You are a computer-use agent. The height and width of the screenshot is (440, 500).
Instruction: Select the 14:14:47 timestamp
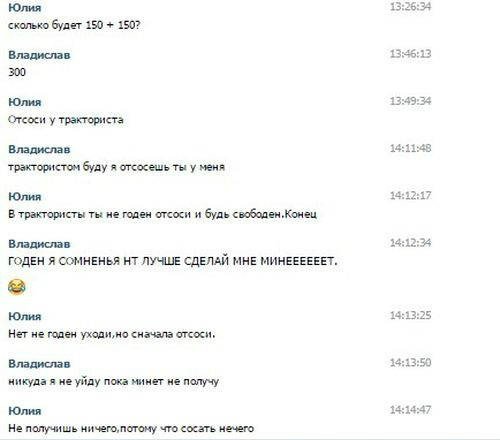pyautogui.click(x=410, y=410)
